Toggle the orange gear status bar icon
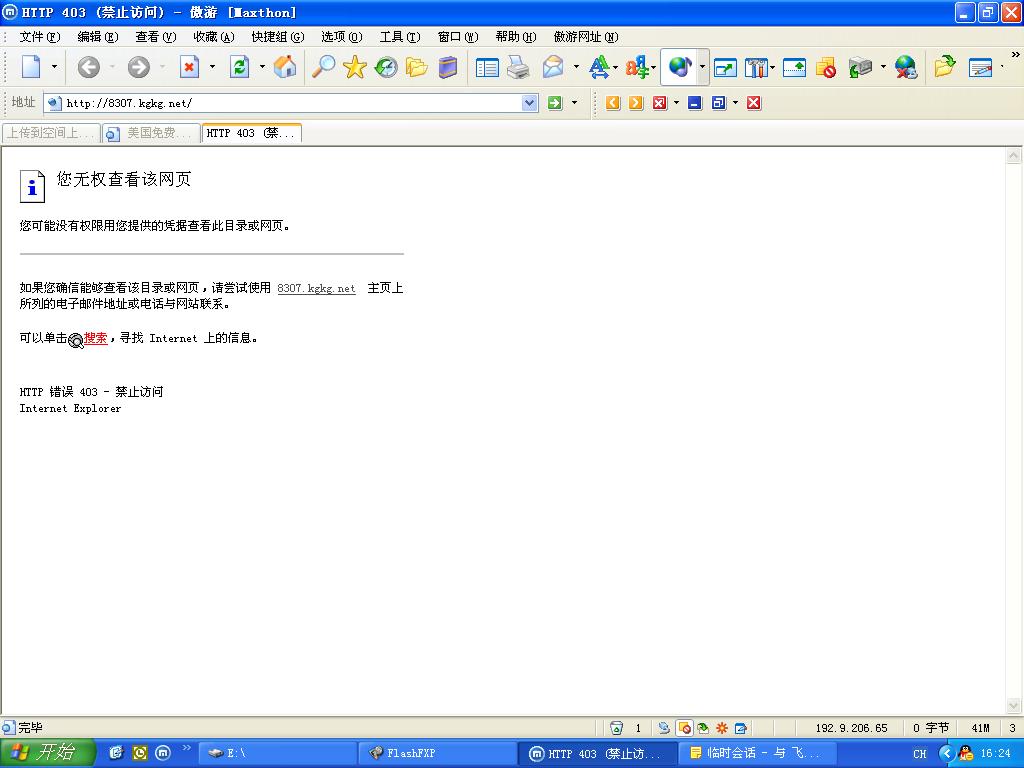 (721, 728)
